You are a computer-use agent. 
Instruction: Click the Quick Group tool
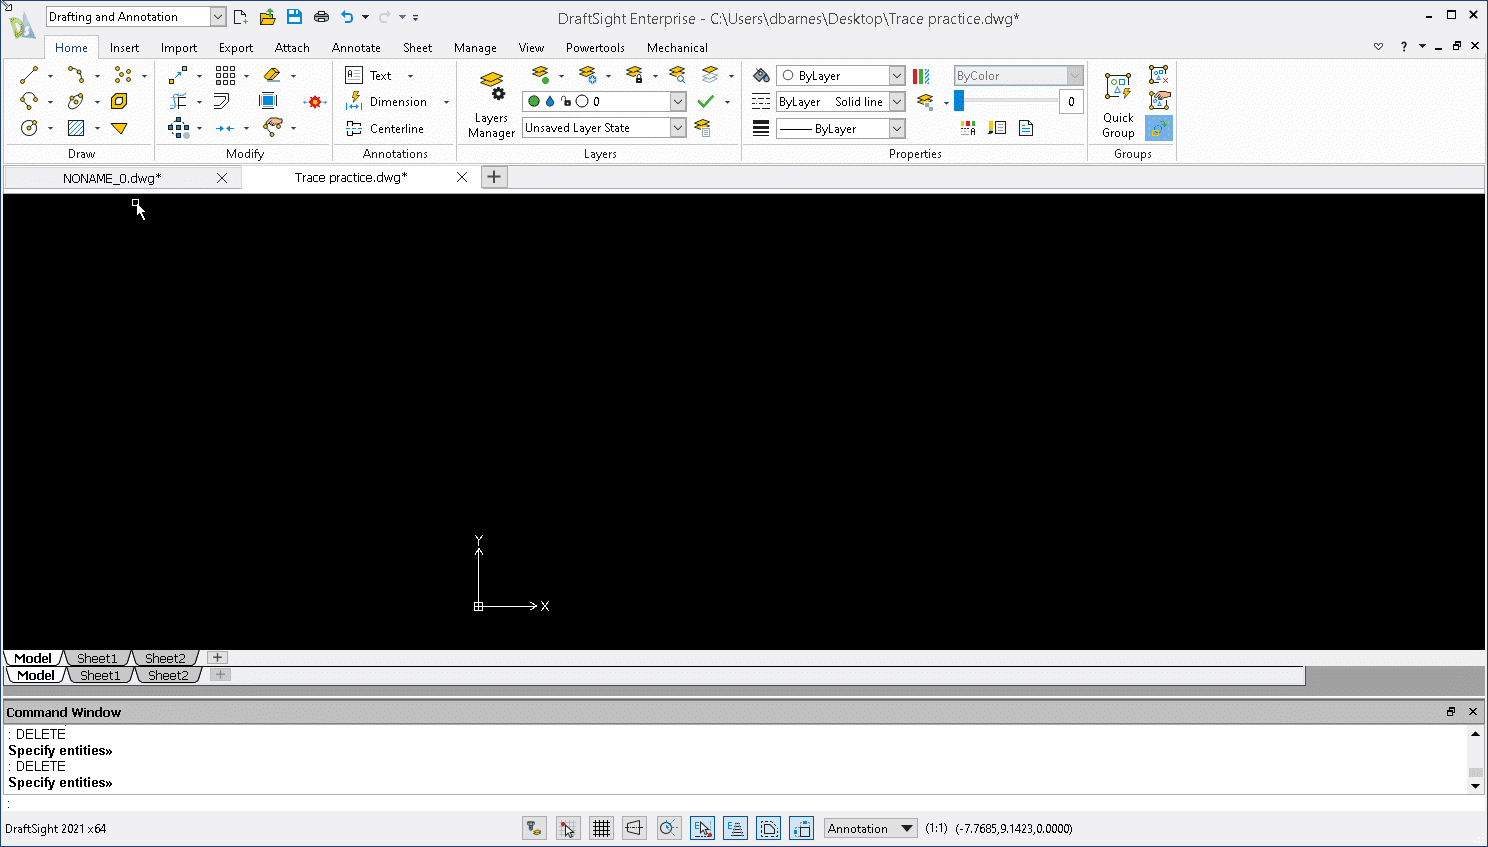coord(1118,104)
